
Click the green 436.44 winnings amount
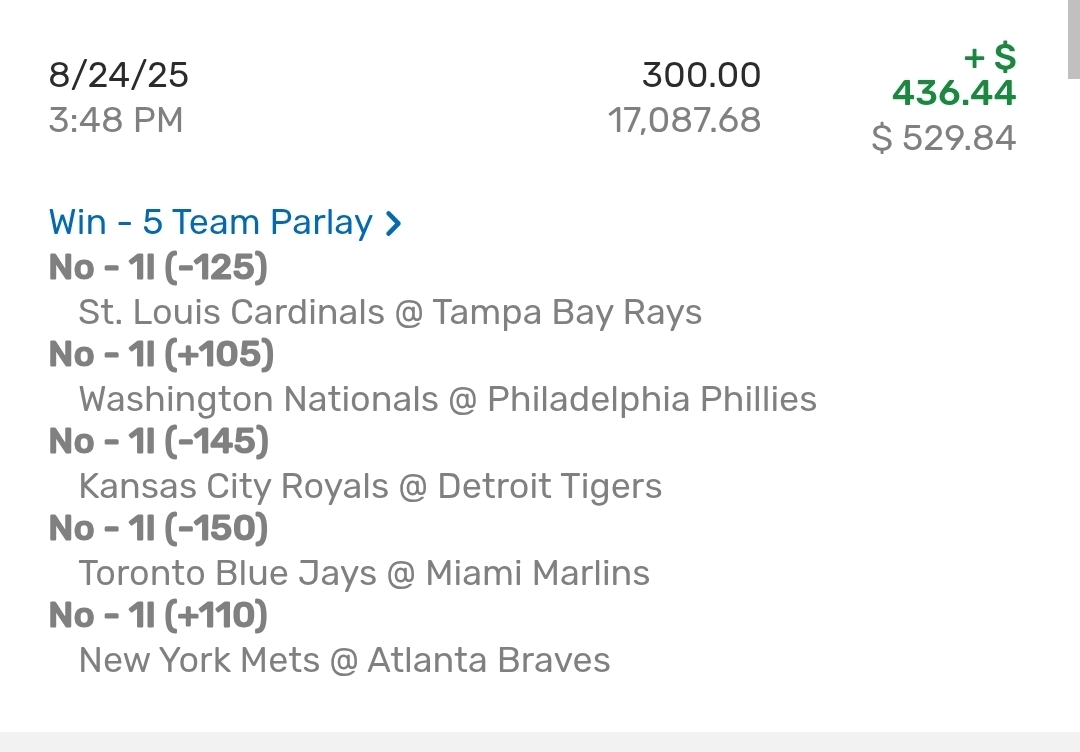pyautogui.click(x=953, y=93)
